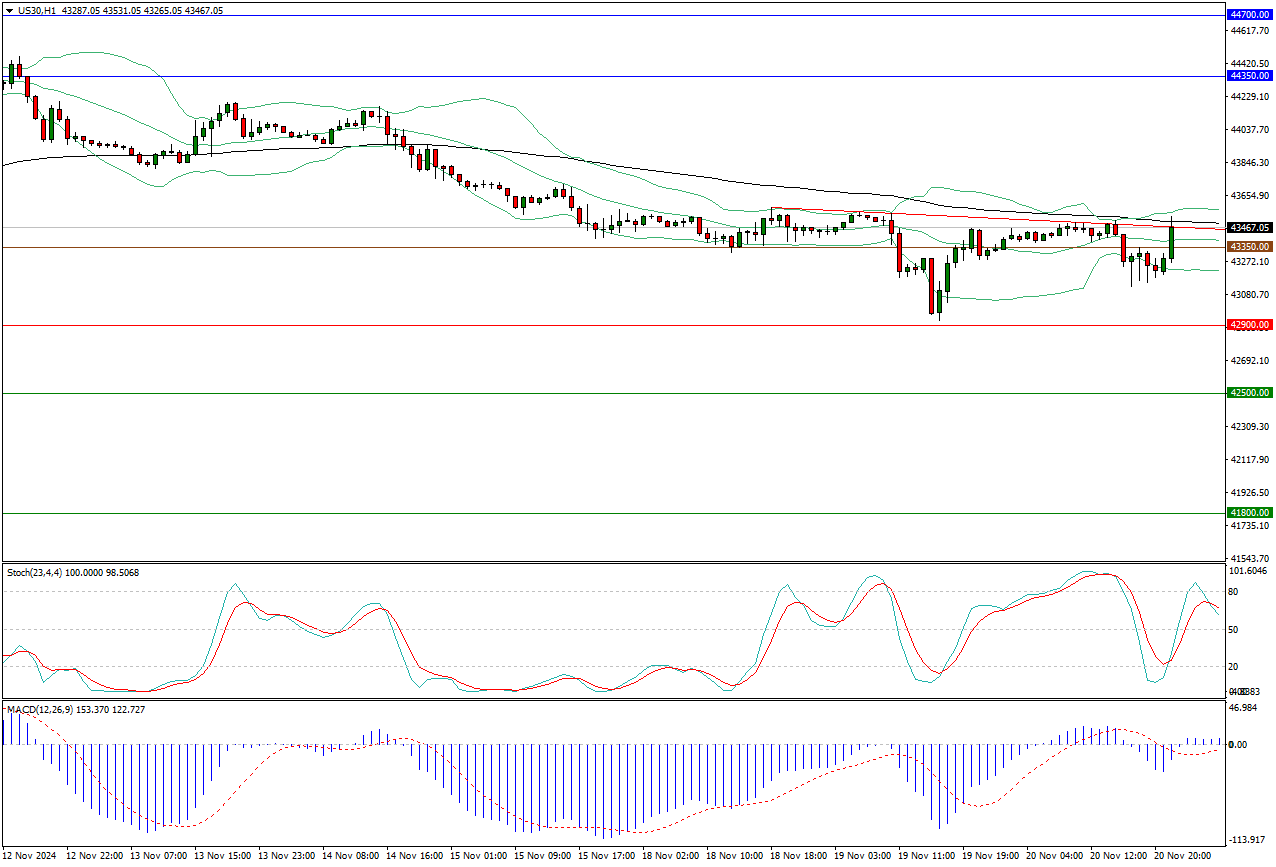Select the 44700.00 blue price label
This screenshot has width=1276, height=867.
coord(1249,15)
